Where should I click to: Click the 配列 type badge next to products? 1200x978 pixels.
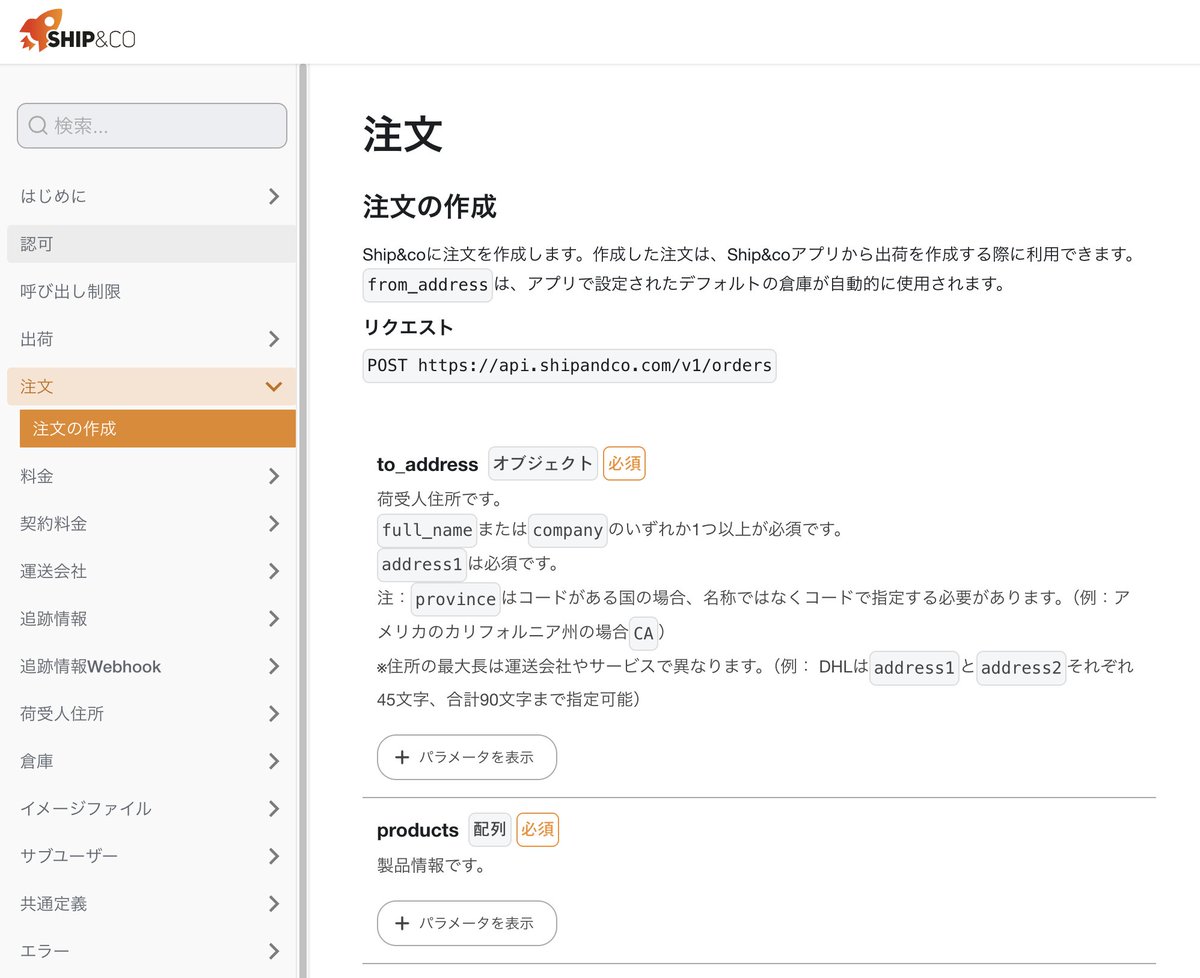tap(489, 829)
